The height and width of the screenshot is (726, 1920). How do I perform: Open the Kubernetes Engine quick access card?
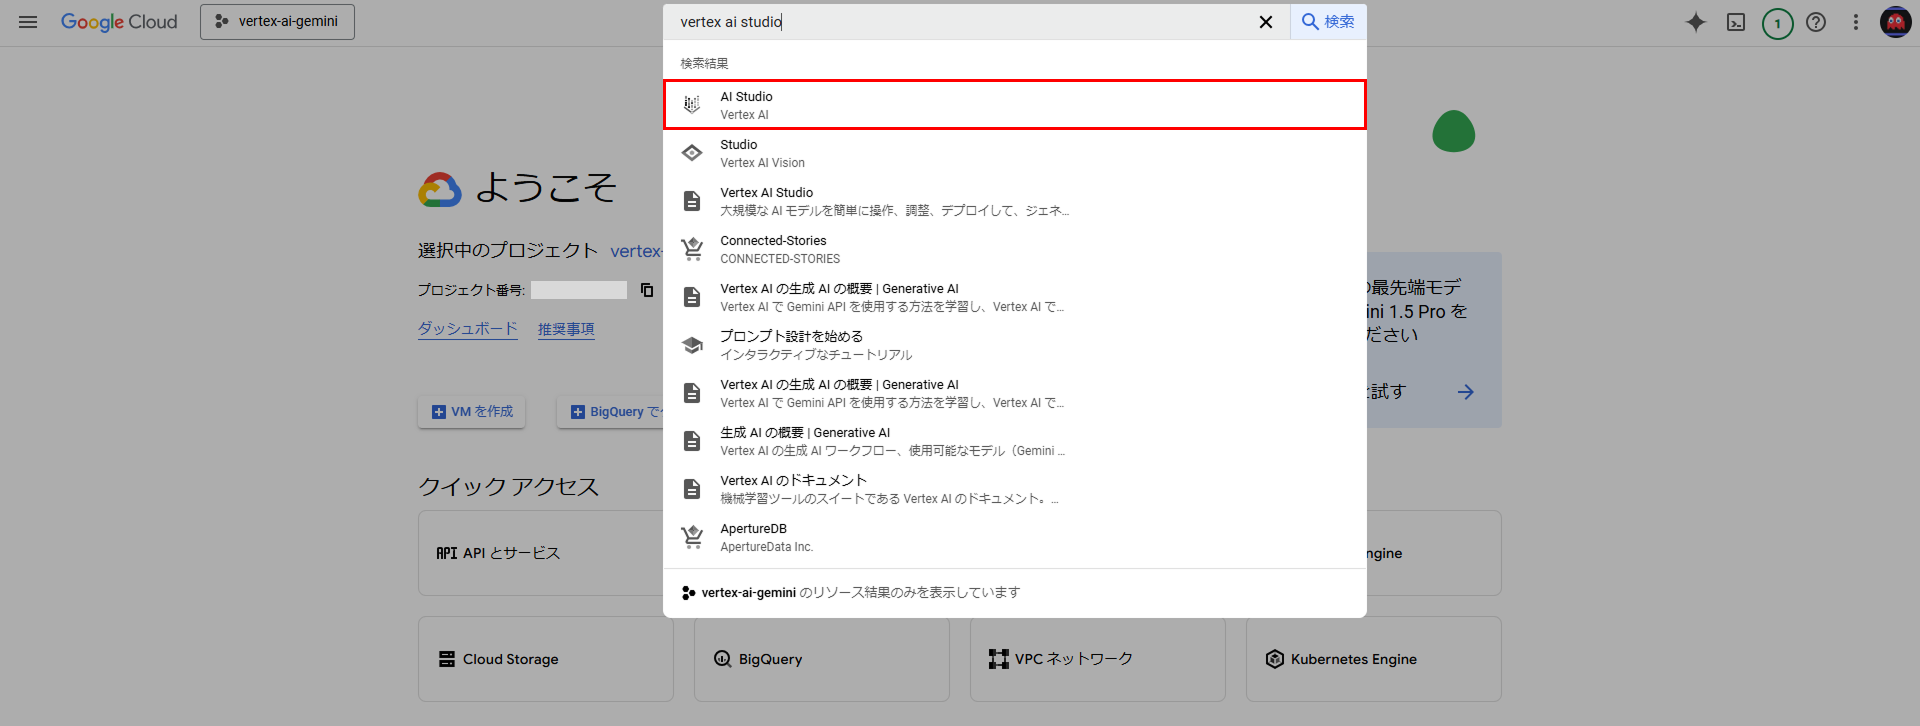[x=1374, y=659]
